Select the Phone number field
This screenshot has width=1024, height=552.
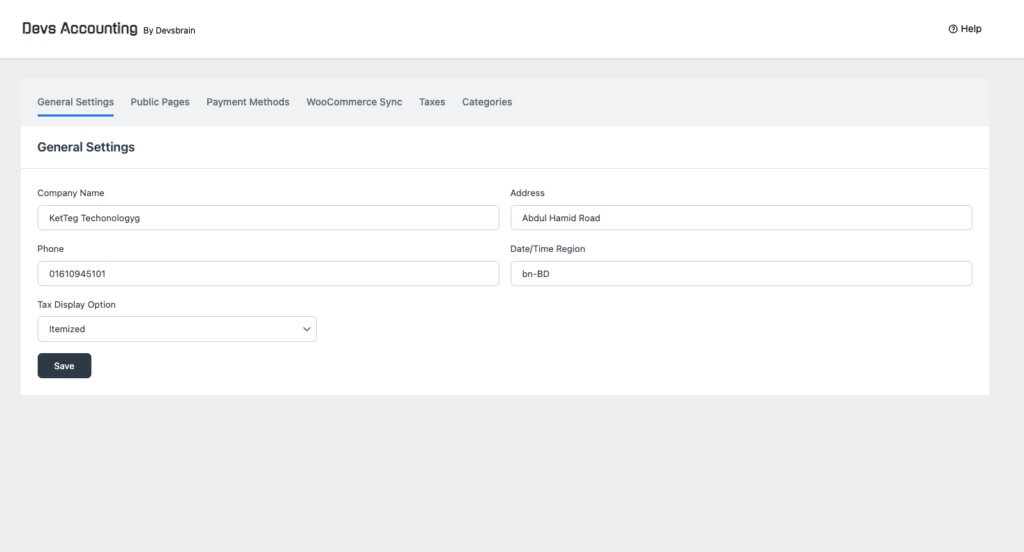point(268,274)
